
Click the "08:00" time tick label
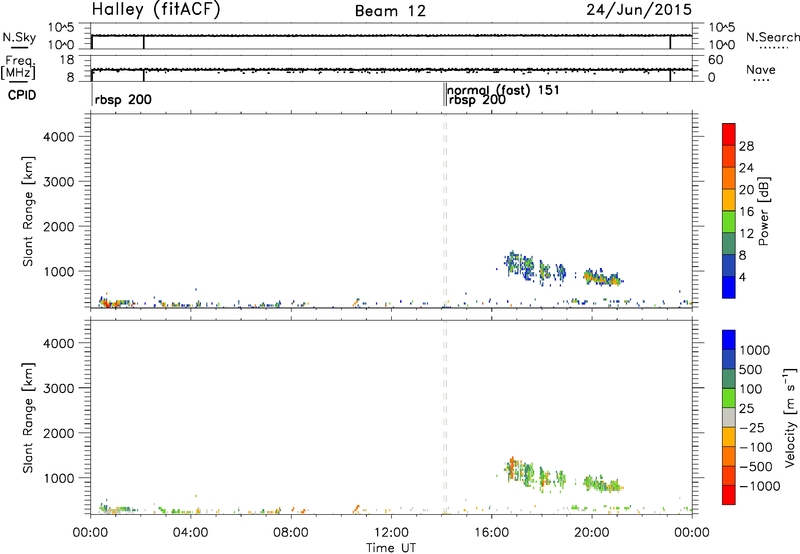(x=291, y=533)
